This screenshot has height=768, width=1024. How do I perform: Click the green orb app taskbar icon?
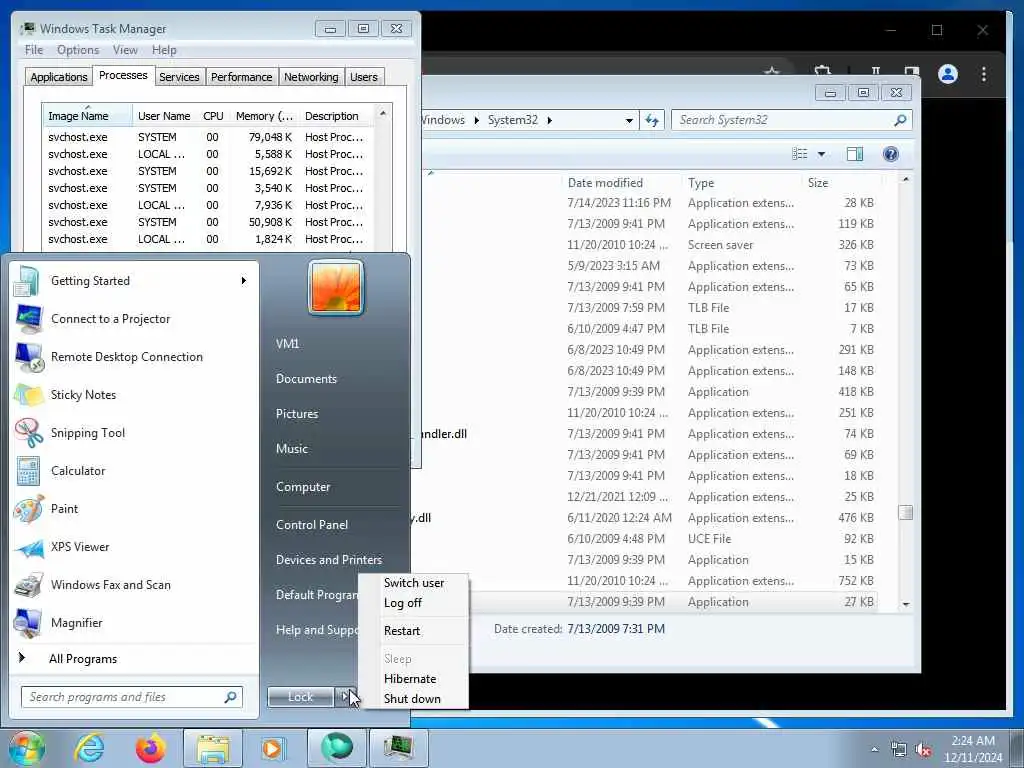point(337,748)
